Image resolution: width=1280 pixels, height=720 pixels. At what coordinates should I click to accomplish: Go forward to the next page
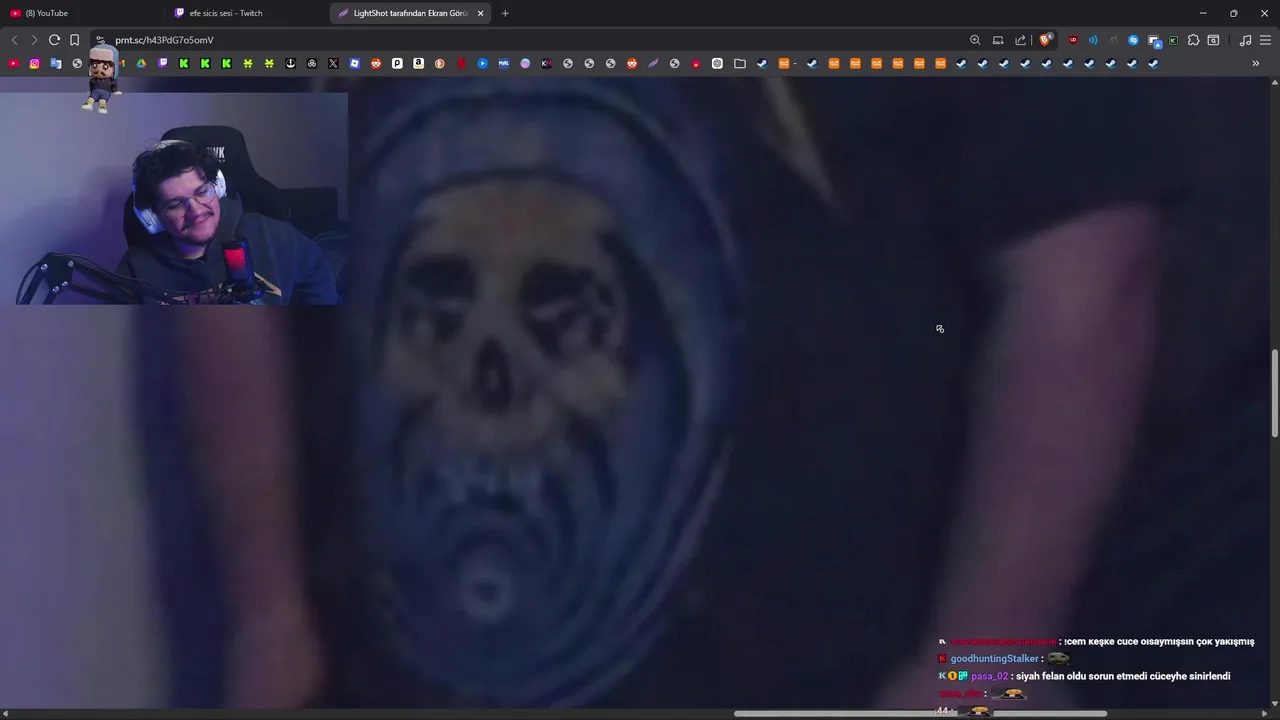34,40
